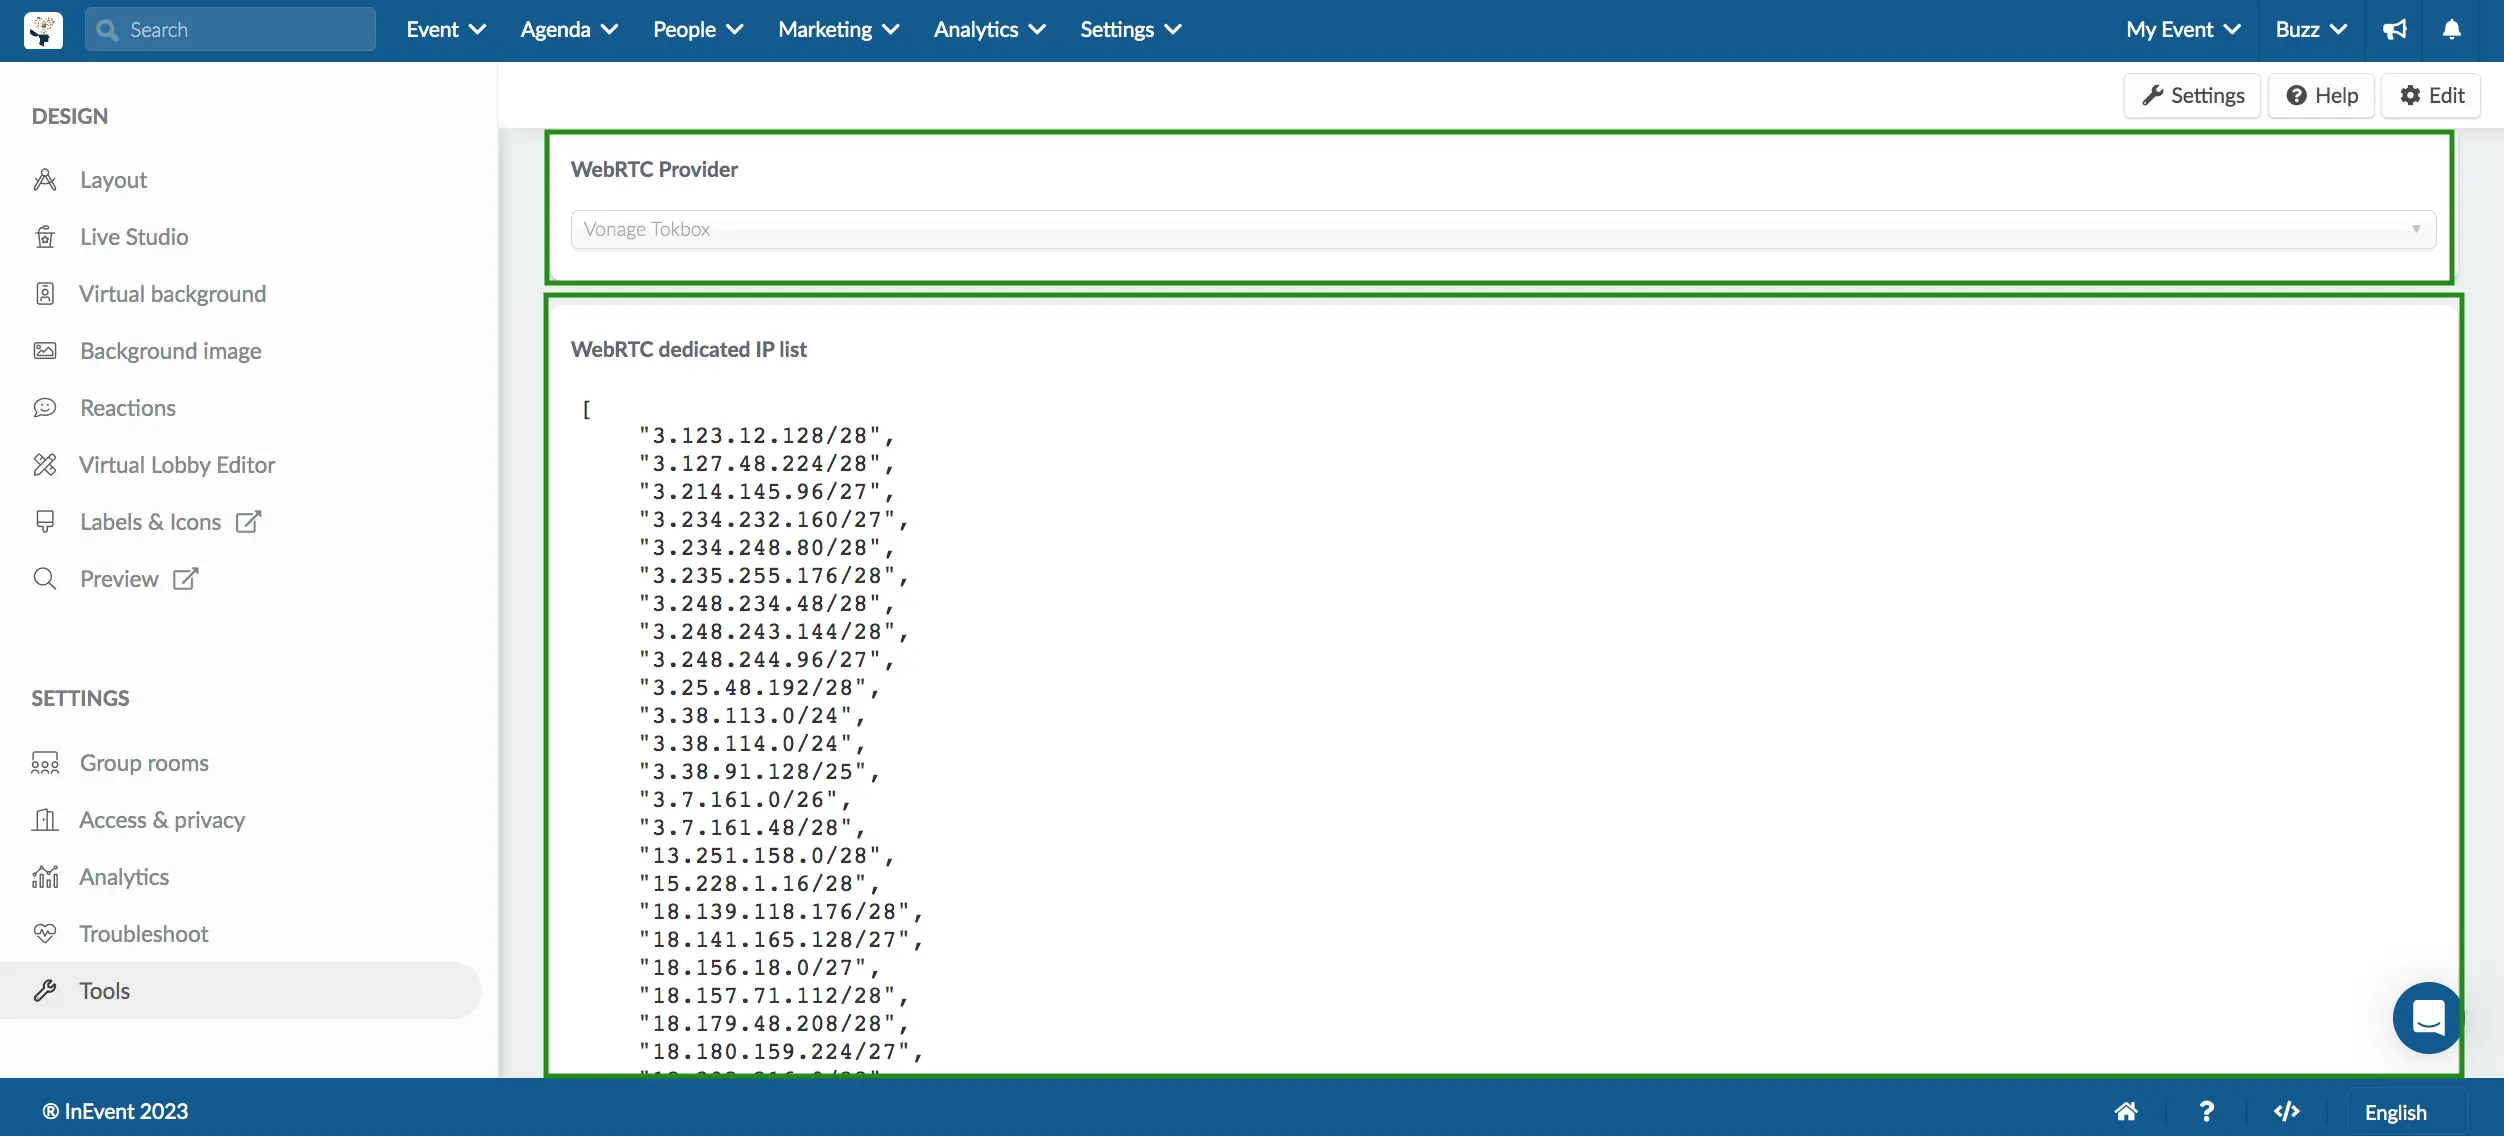This screenshot has height=1136, width=2504.
Task: Click the code brackets icon in footer
Action: (2287, 1112)
